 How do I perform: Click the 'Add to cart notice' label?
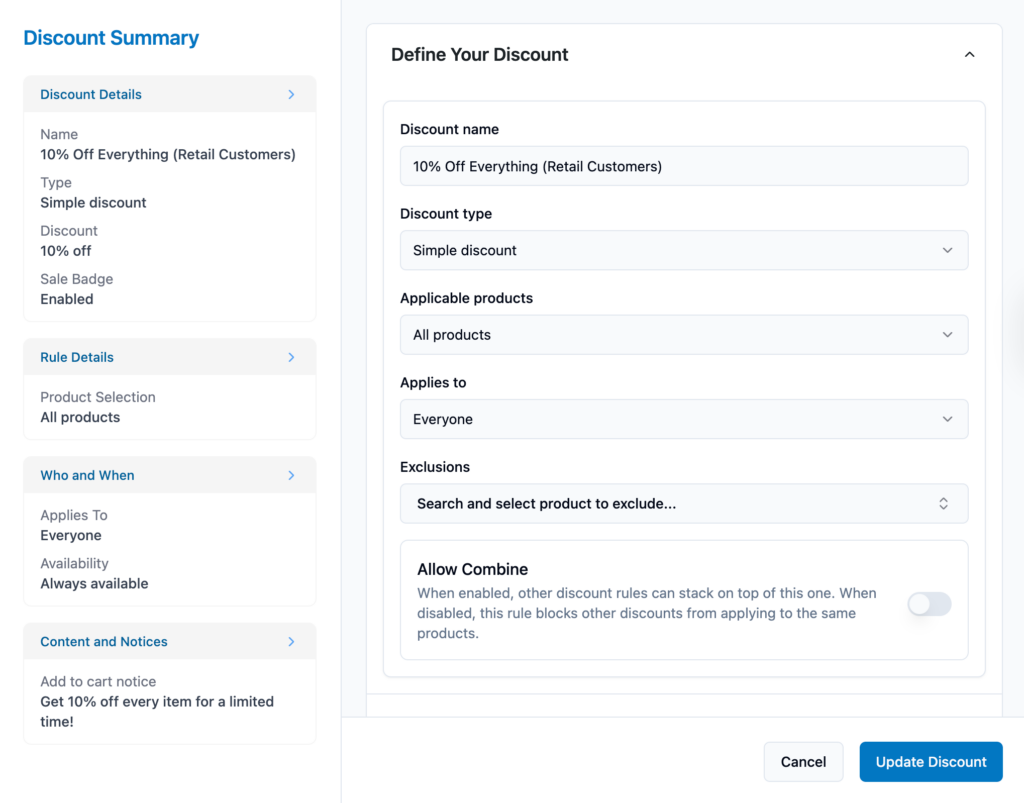tap(98, 682)
